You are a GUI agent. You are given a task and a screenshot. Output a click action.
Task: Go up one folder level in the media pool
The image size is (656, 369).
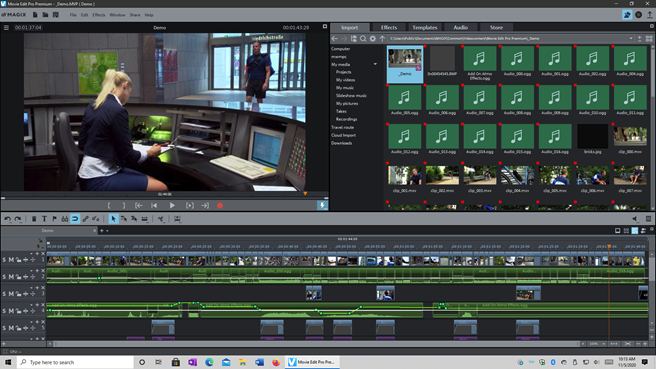pos(382,38)
